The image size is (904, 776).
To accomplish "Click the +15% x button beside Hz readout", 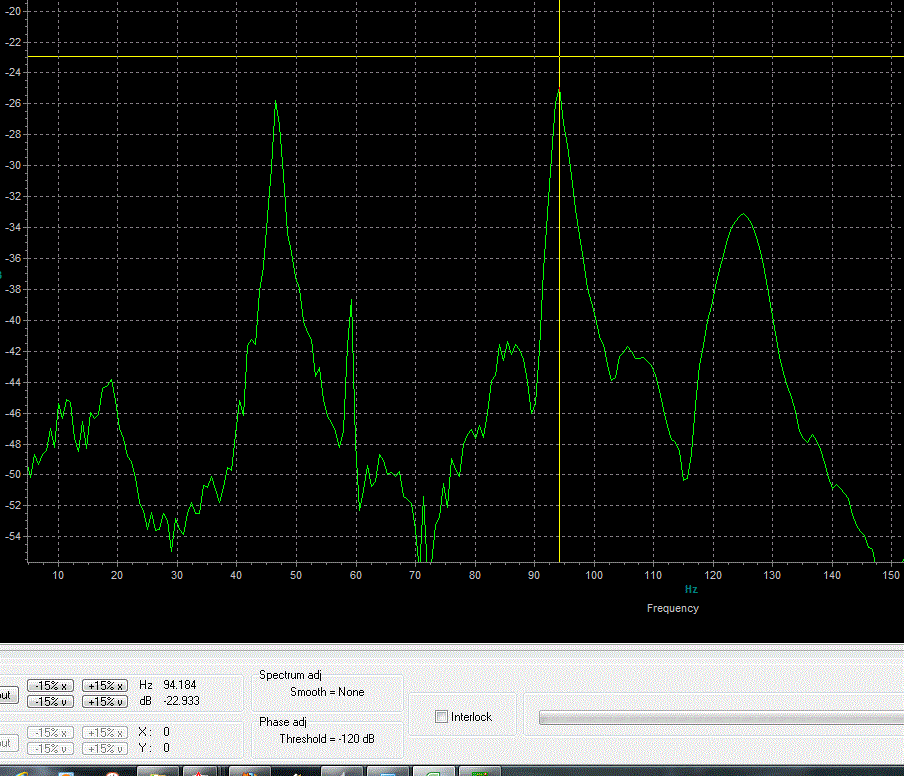I will point(105,685).
